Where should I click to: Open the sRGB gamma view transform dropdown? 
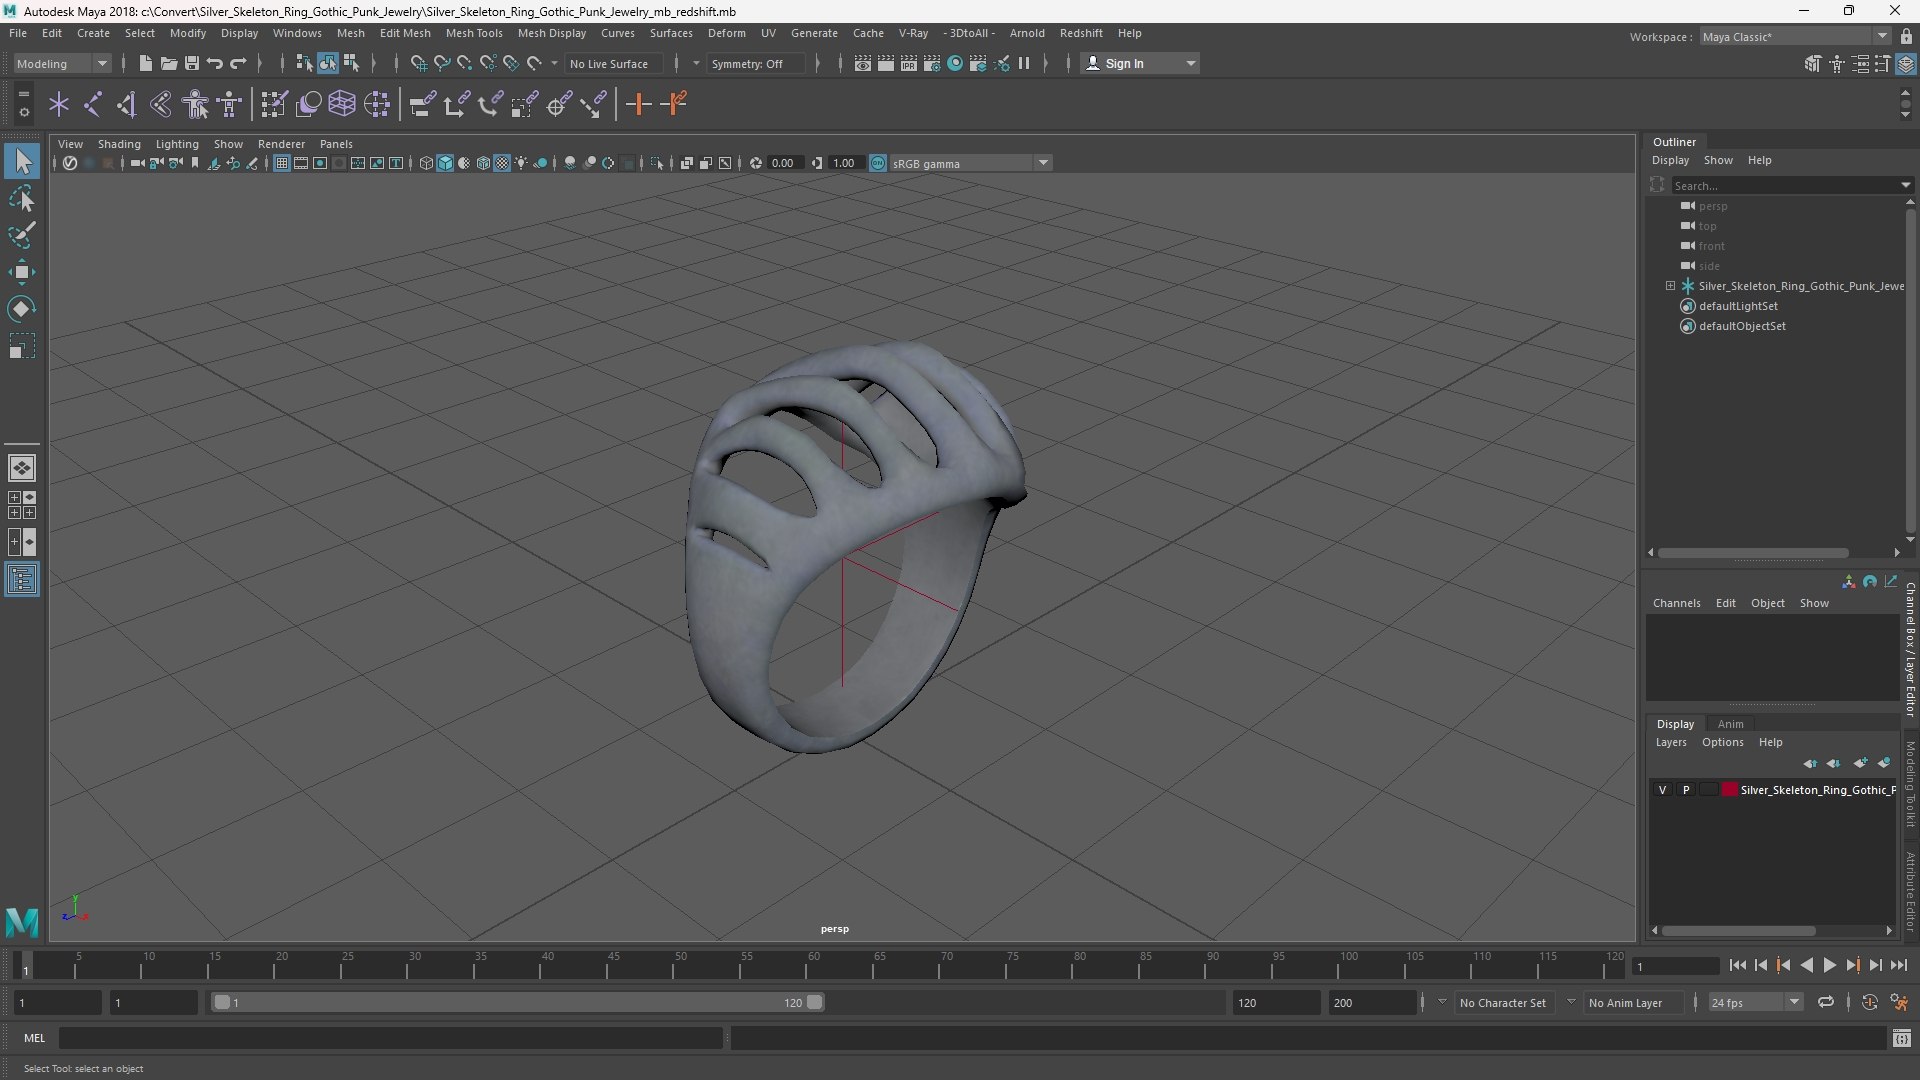pyautogui.click(x=970, y=163)
